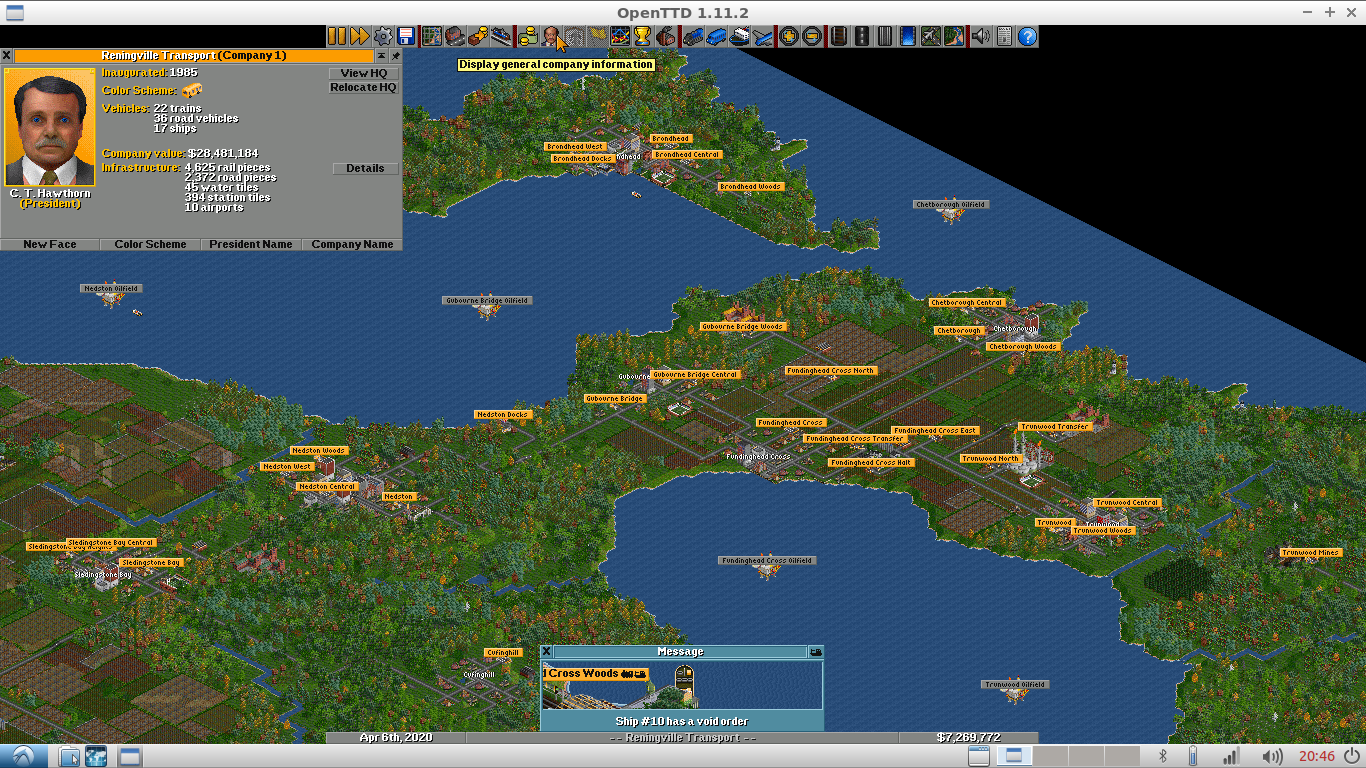Open waterways construction tool
Viewport: 1366px width, 768px height.
908,36
